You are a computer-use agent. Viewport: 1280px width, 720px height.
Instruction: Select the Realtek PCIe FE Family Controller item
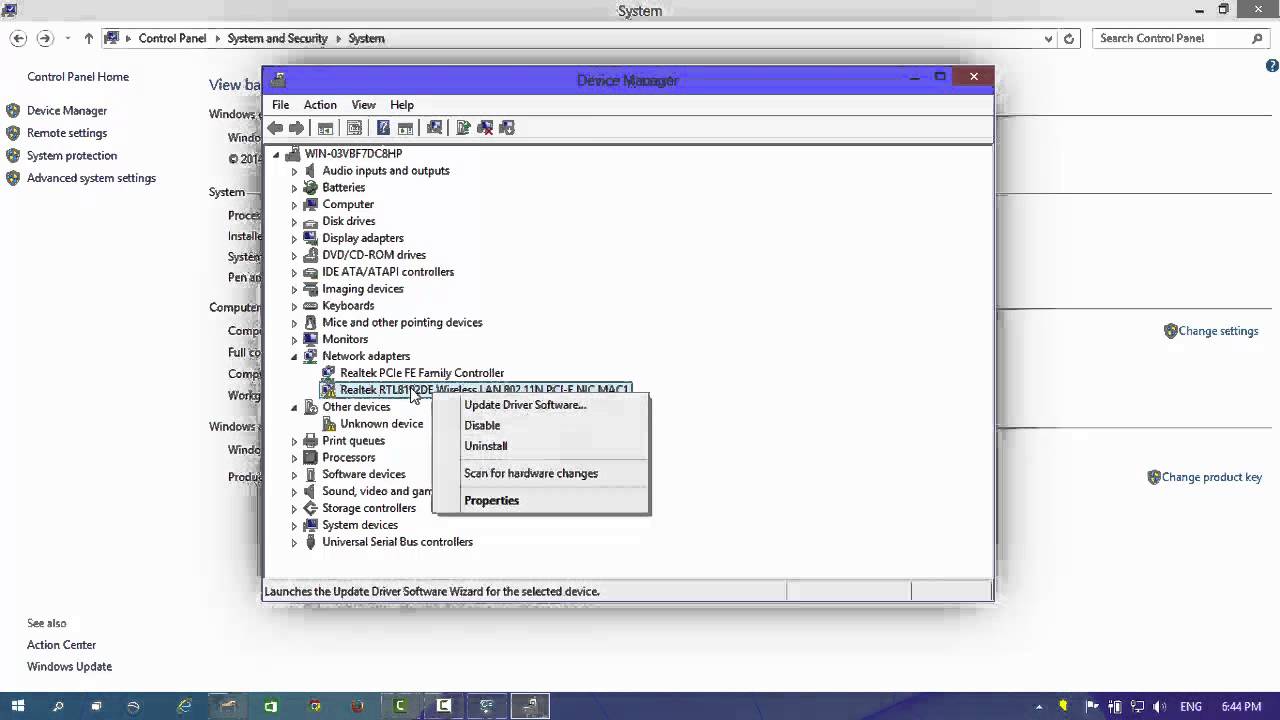pyautogui.click(x=422, y=373)
